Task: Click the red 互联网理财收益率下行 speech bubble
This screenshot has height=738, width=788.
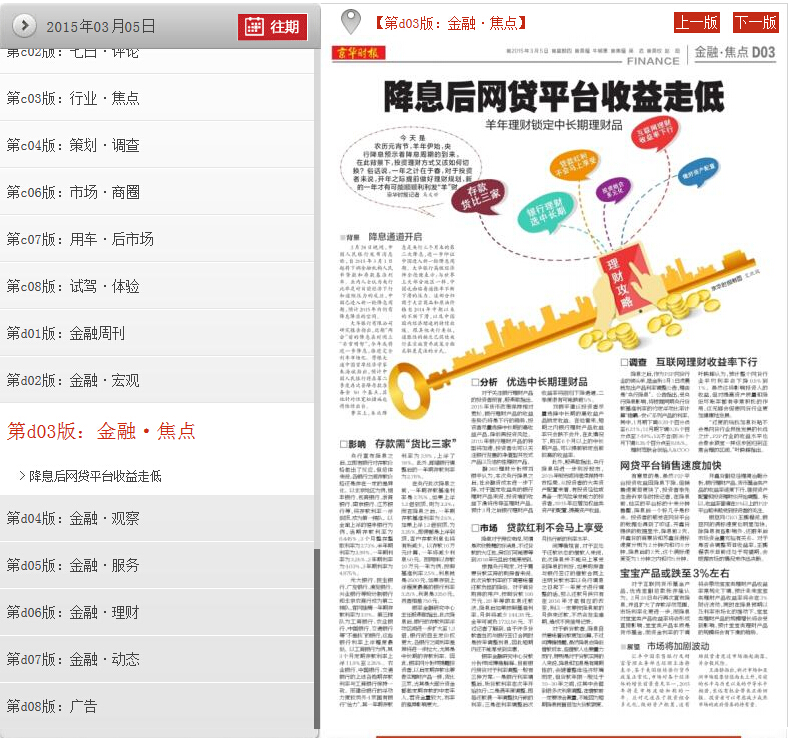Action: point(655,134)
